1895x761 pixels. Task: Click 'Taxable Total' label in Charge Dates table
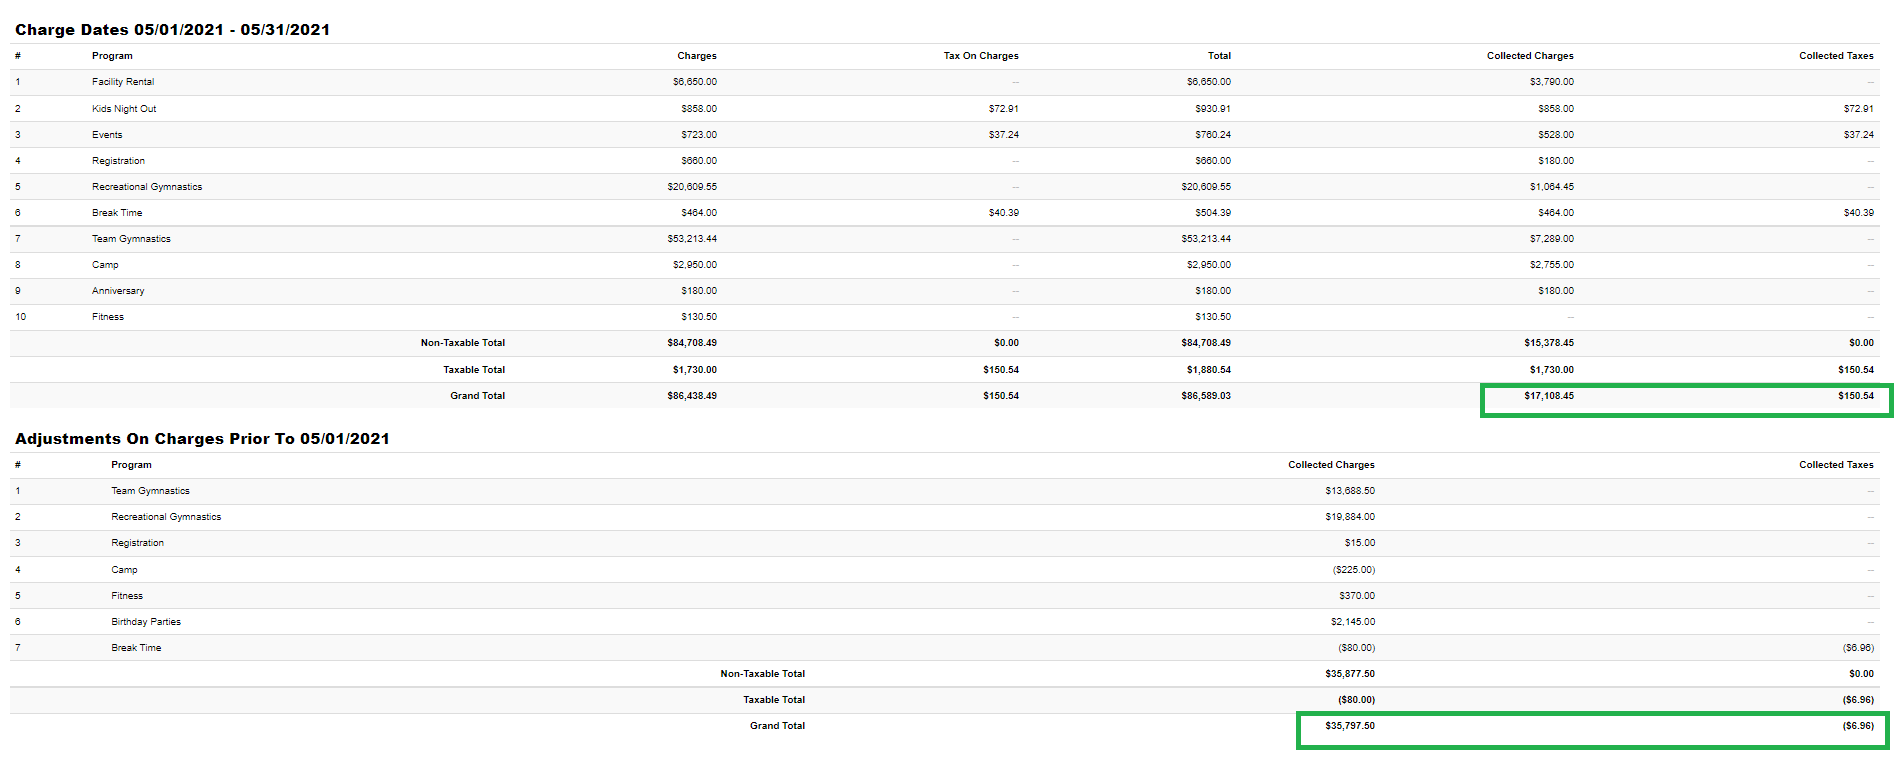pyautogui.click(x=474, y=370)
